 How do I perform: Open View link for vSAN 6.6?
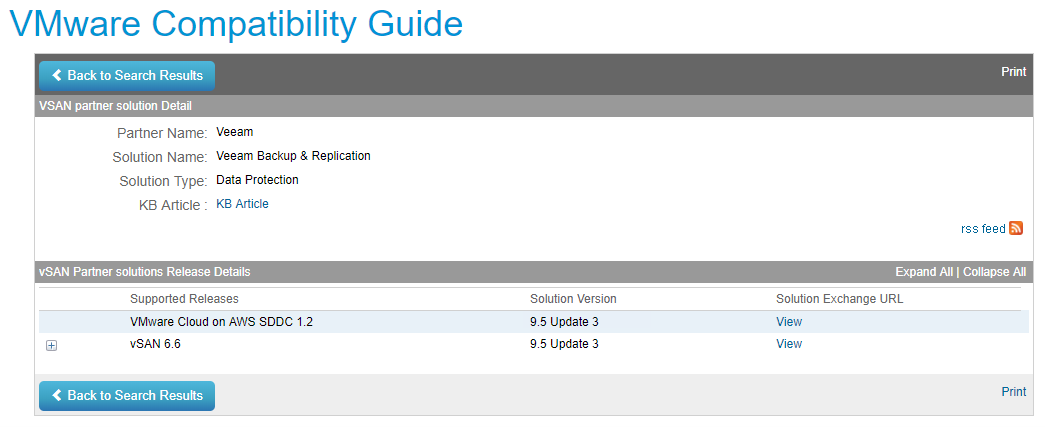(789, 344)
